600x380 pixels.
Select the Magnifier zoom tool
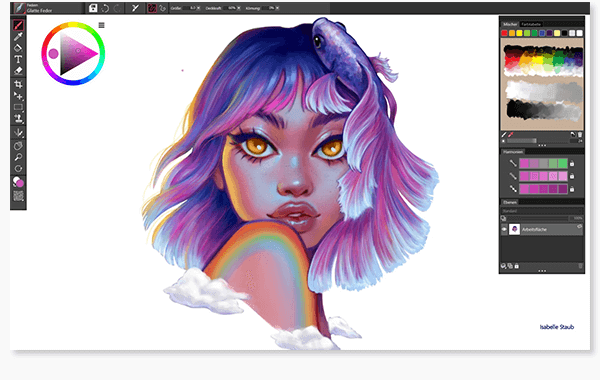click(x=18, y=157)
